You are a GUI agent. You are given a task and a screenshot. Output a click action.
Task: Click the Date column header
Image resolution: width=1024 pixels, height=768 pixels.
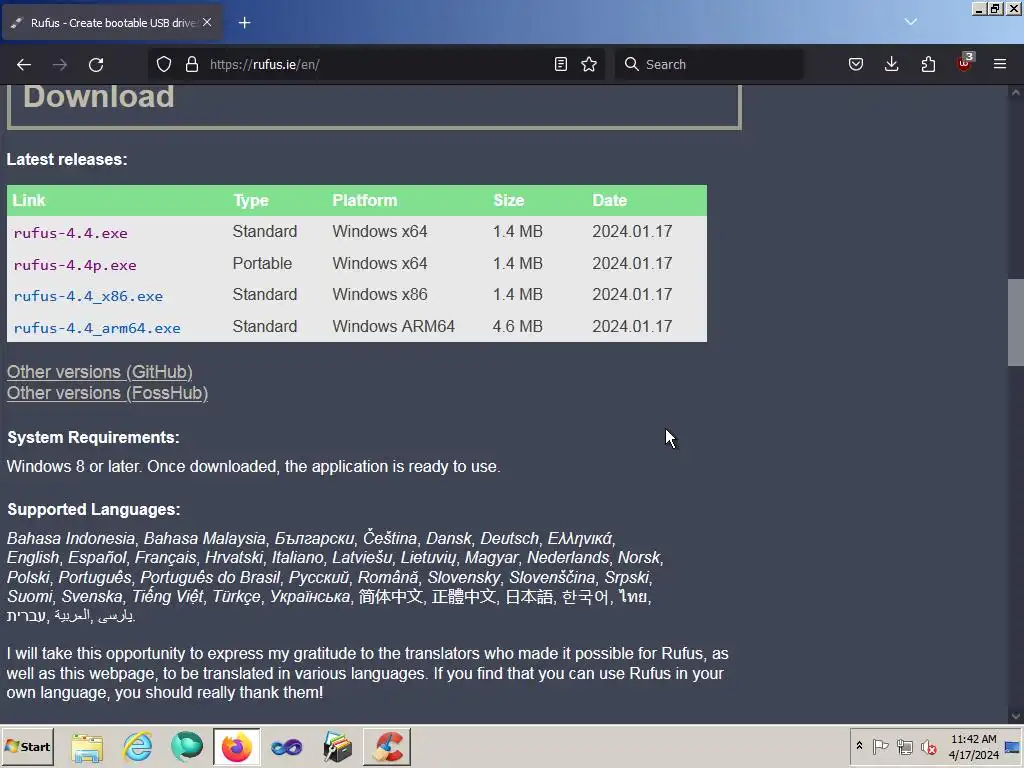click(609, 200)
